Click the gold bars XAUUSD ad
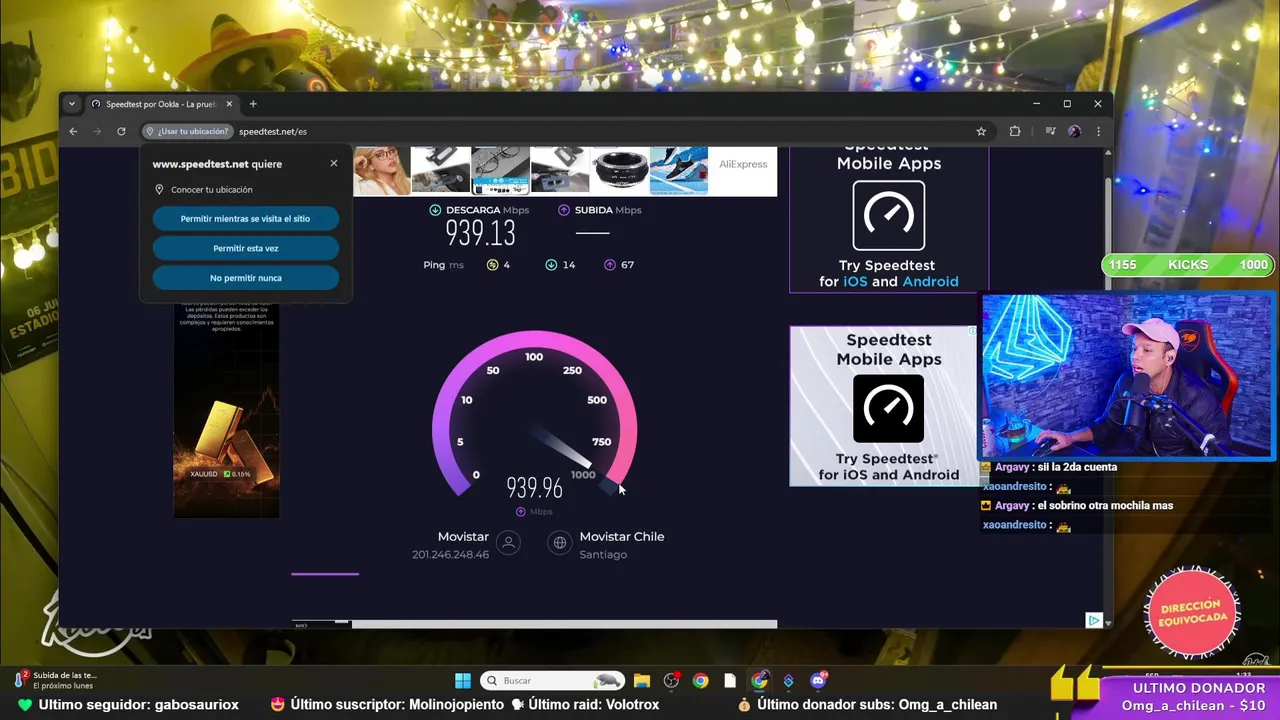The image size is (1280, 720). pyautogui.click(x=227, y=410)
